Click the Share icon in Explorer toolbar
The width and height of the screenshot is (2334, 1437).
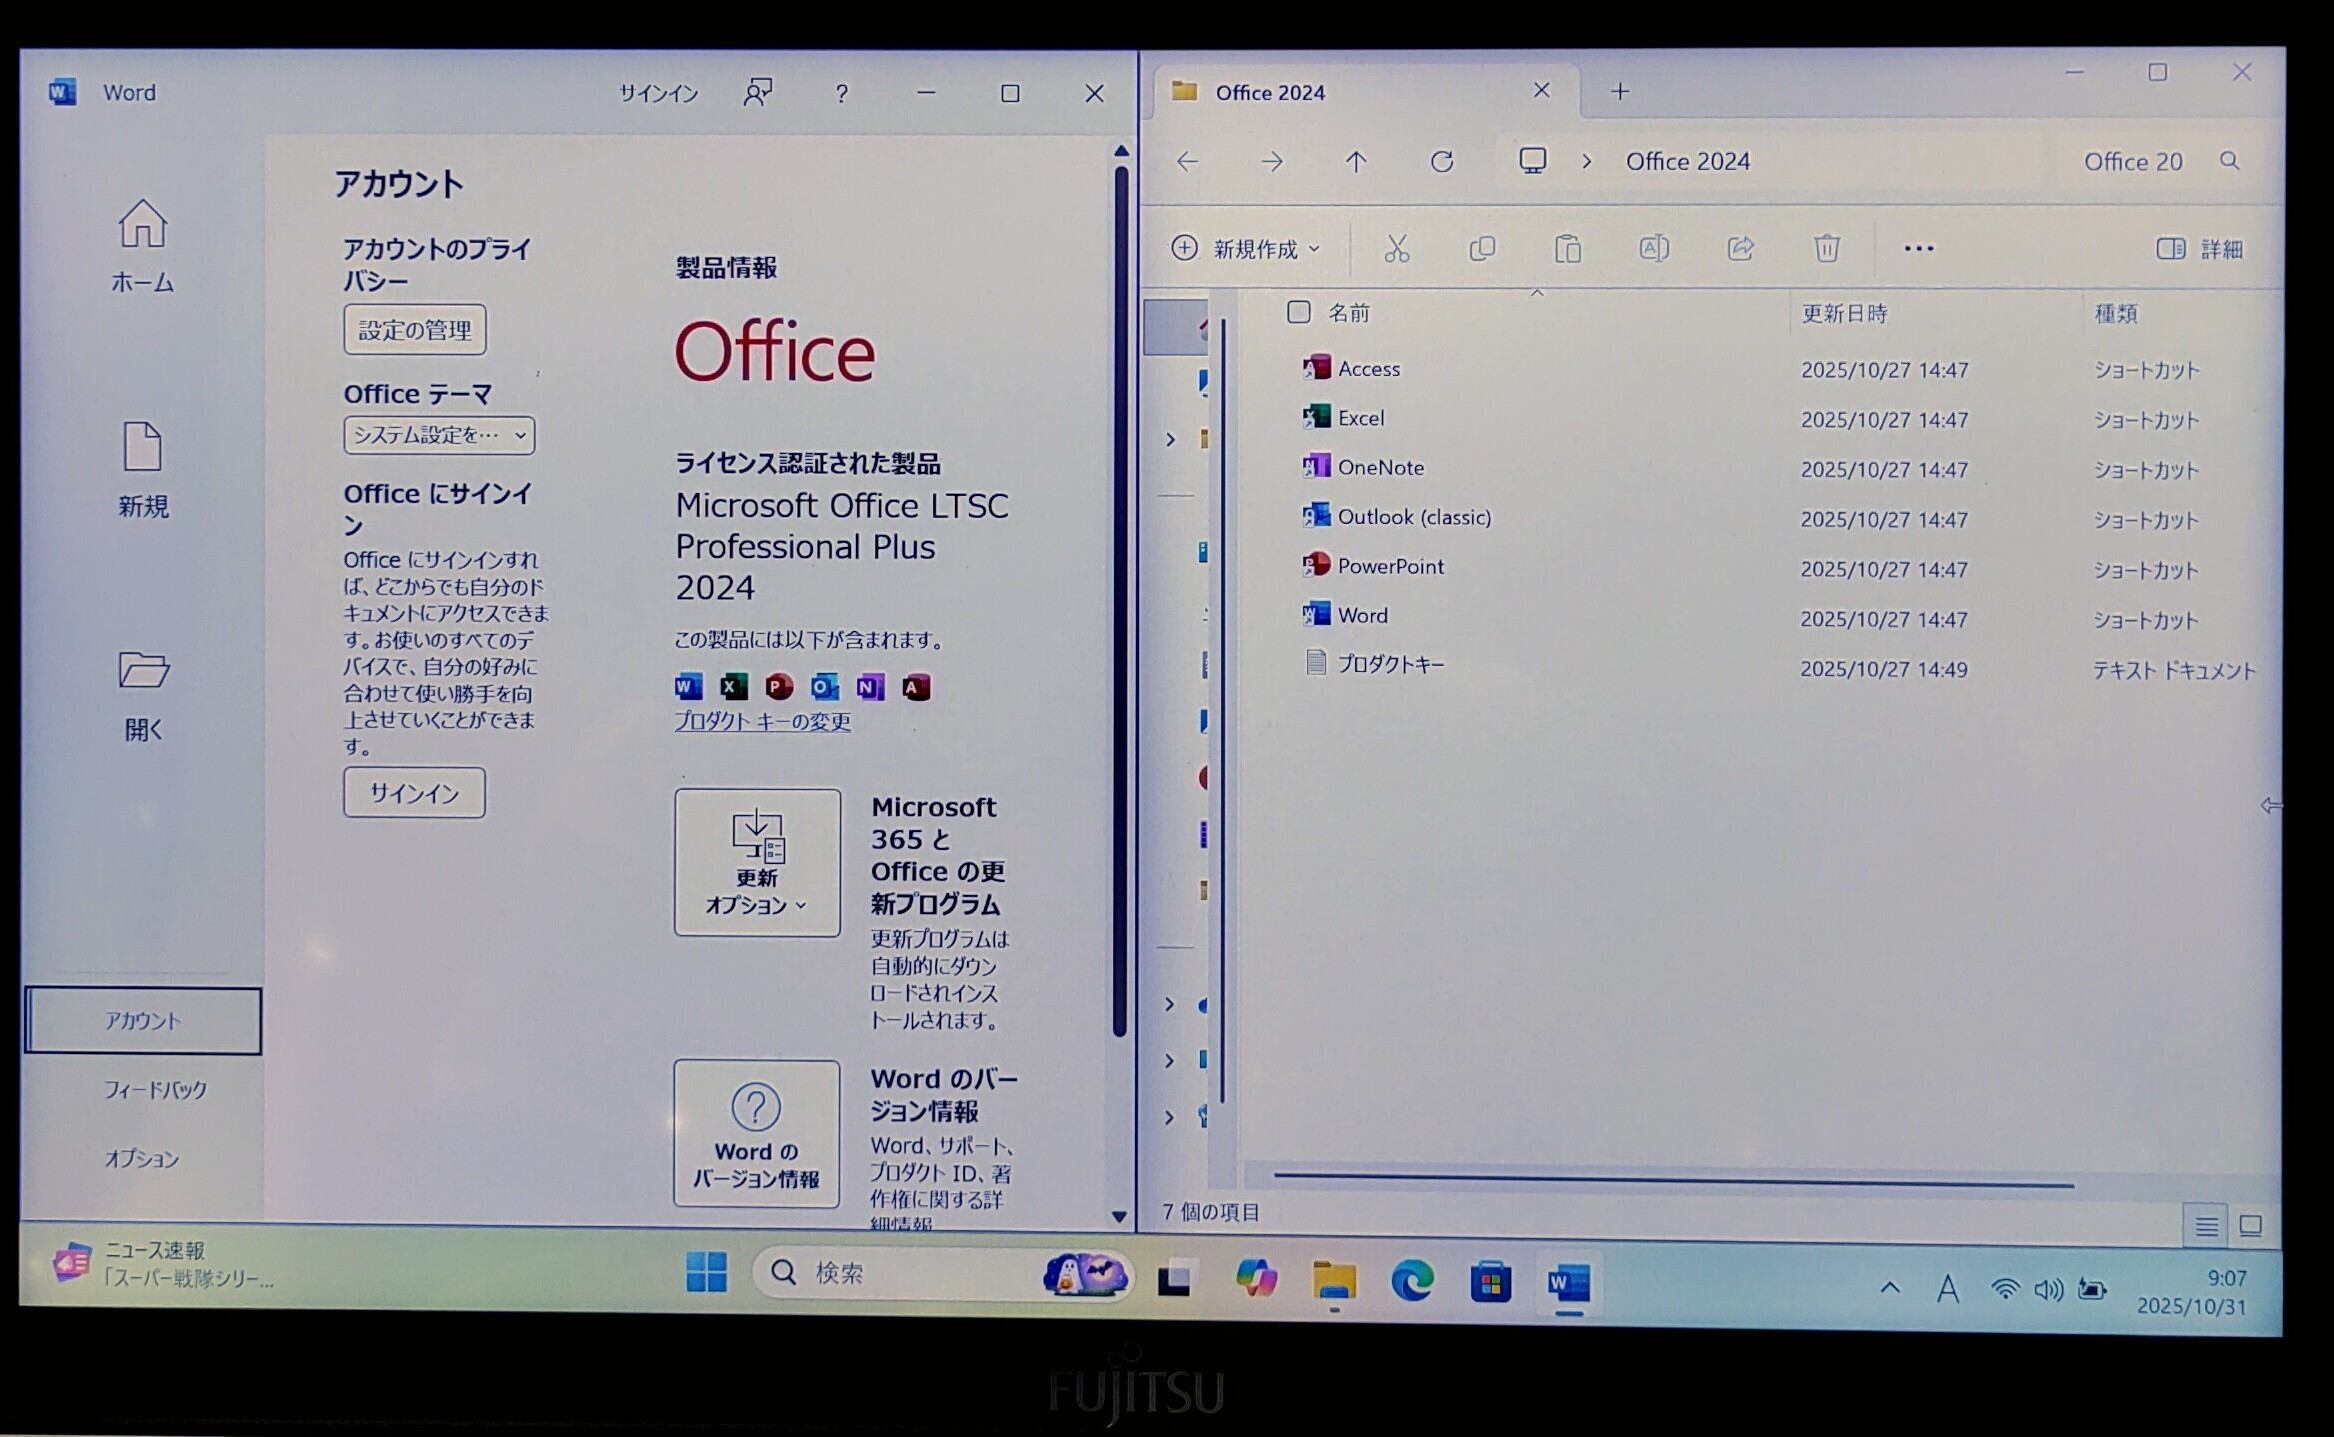click(1740, 248)
